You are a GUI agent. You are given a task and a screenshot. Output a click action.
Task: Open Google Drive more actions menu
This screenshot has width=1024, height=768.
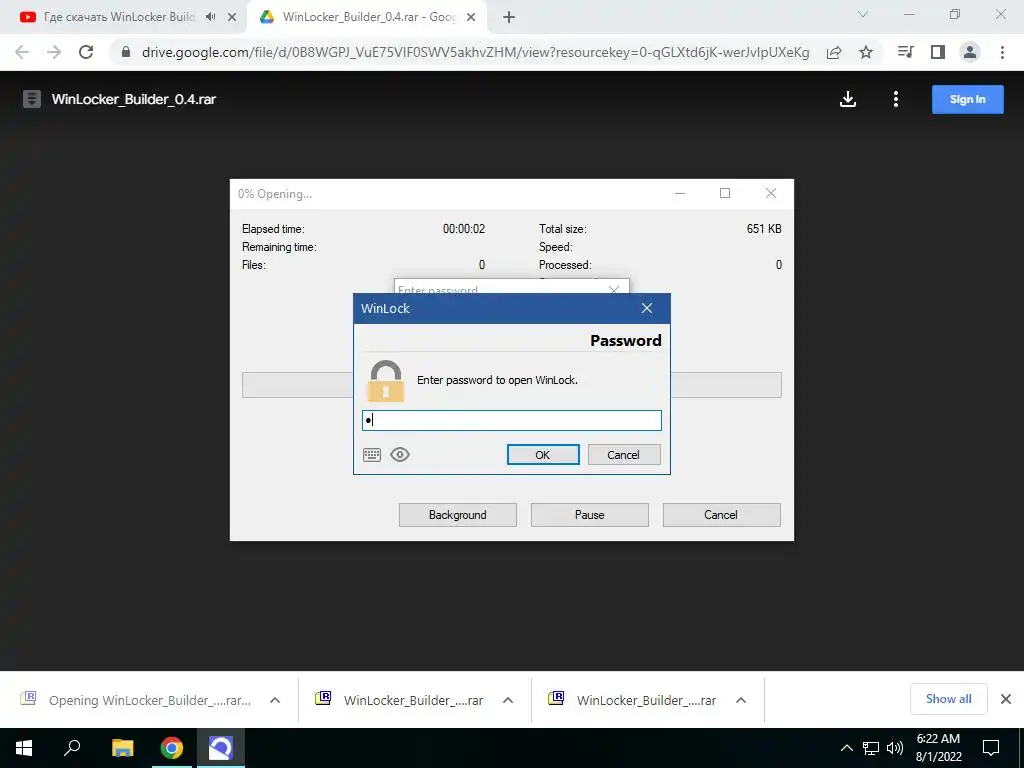click(896, 99)
